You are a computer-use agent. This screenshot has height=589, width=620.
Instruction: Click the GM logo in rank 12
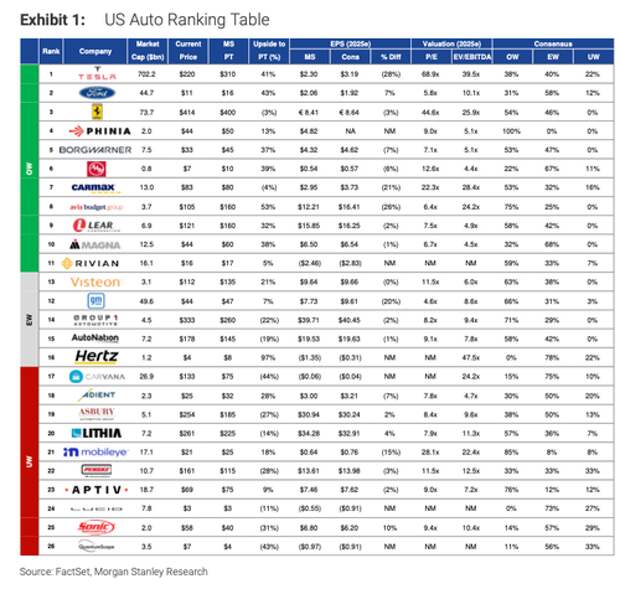96,301
